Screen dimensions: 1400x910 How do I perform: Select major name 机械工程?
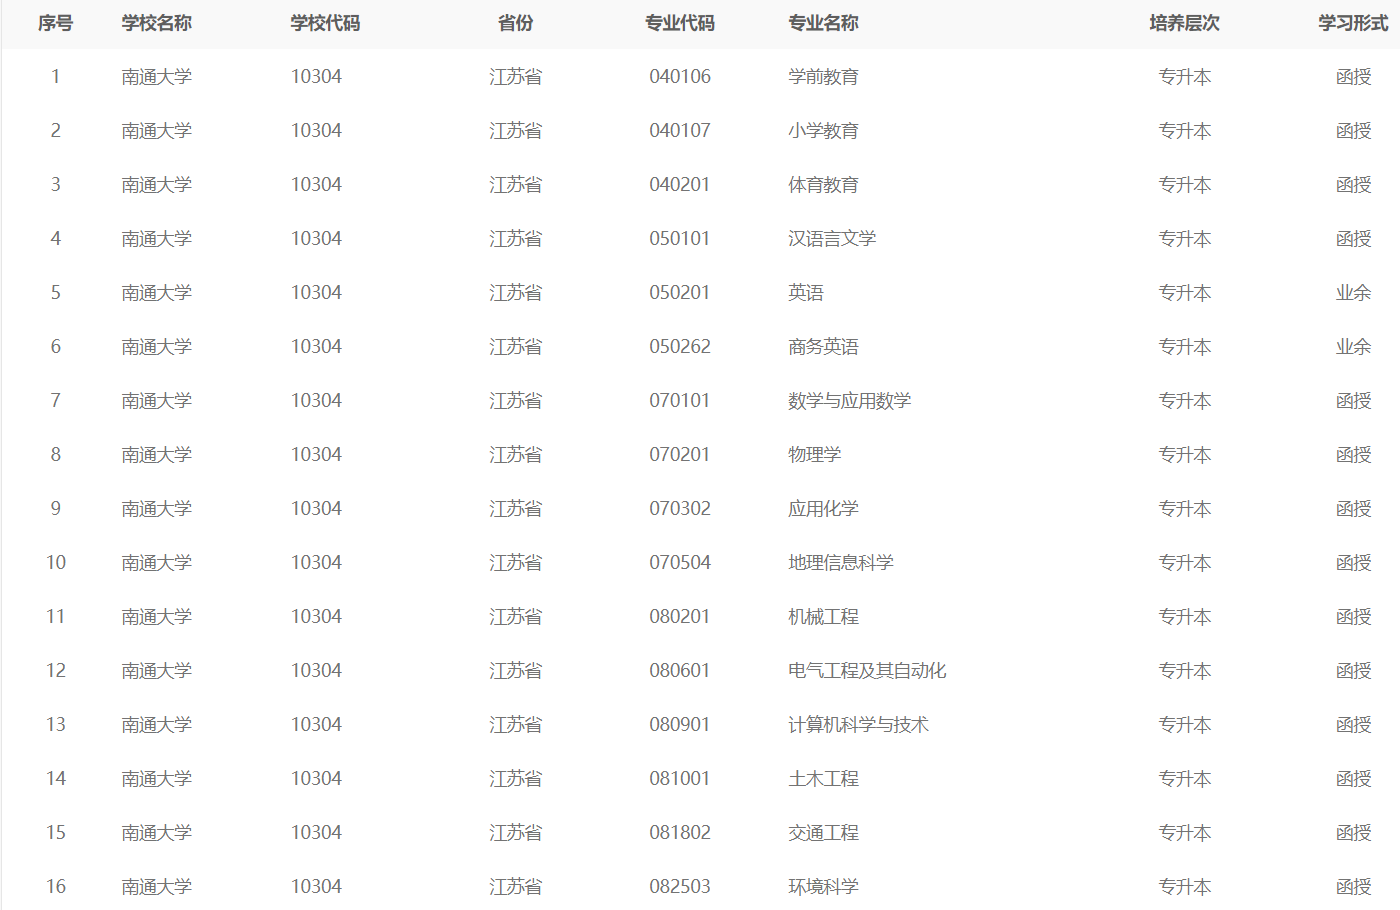[823, 617]
